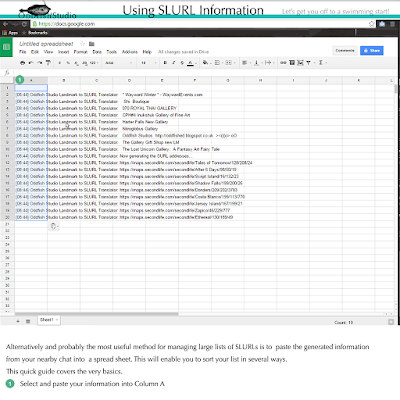Viewport: 400px width, 400px height.
Task: Toggle bold formatting
Action: point(165,63)
